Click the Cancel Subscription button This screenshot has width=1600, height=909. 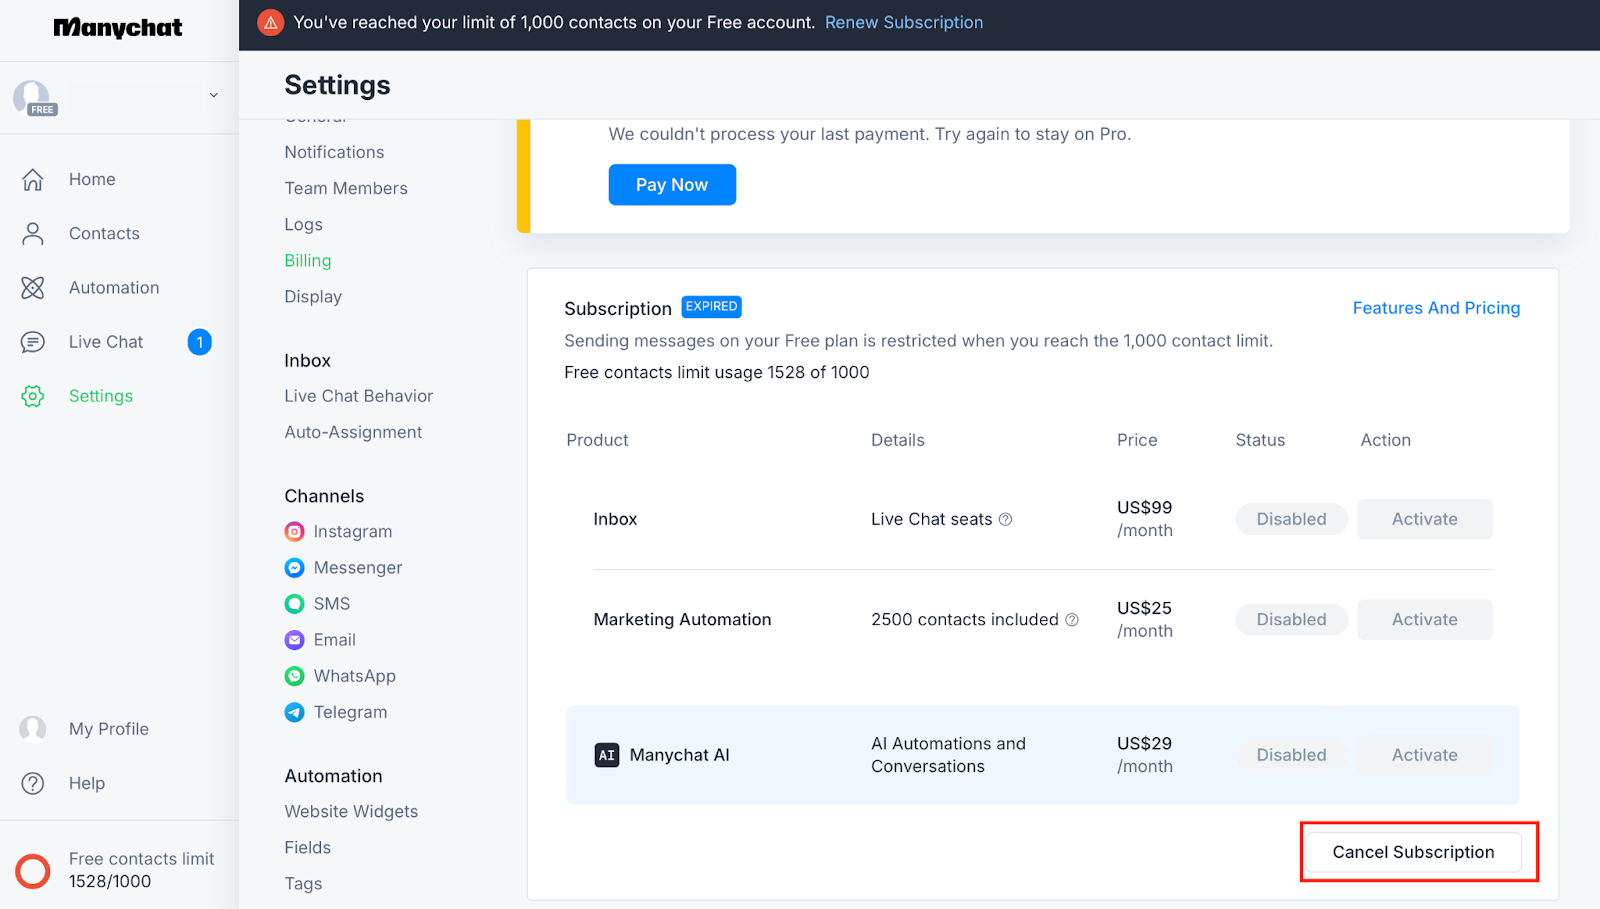pyautogui.click(x=1413, y=852)
